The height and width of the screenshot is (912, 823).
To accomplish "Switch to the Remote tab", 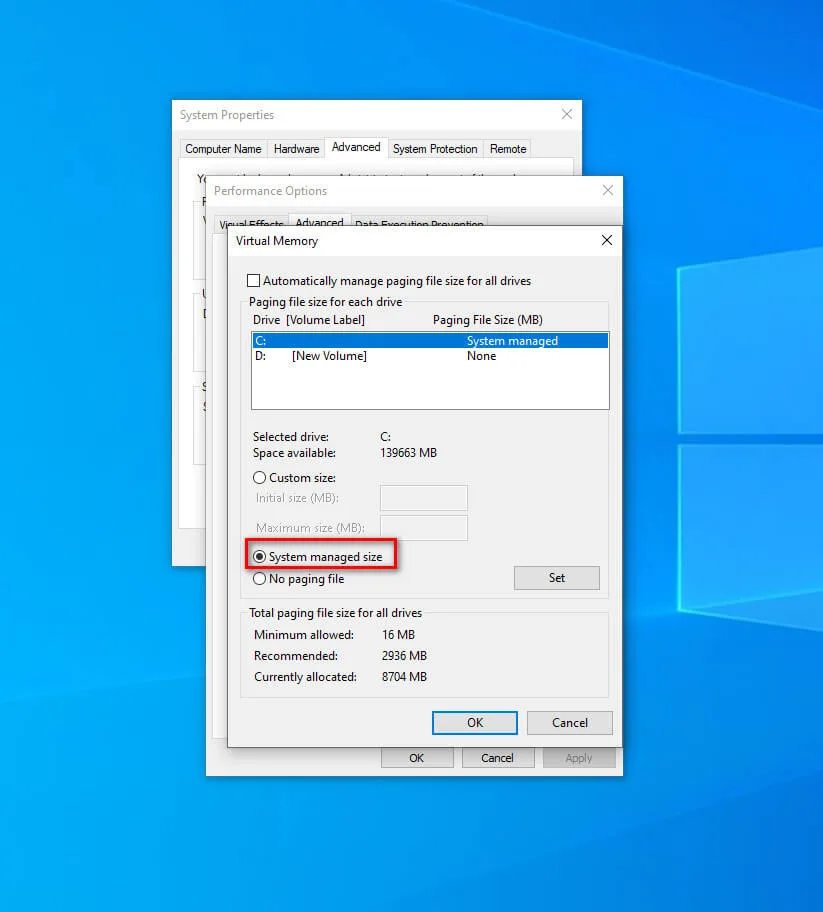I will [508, 149].
